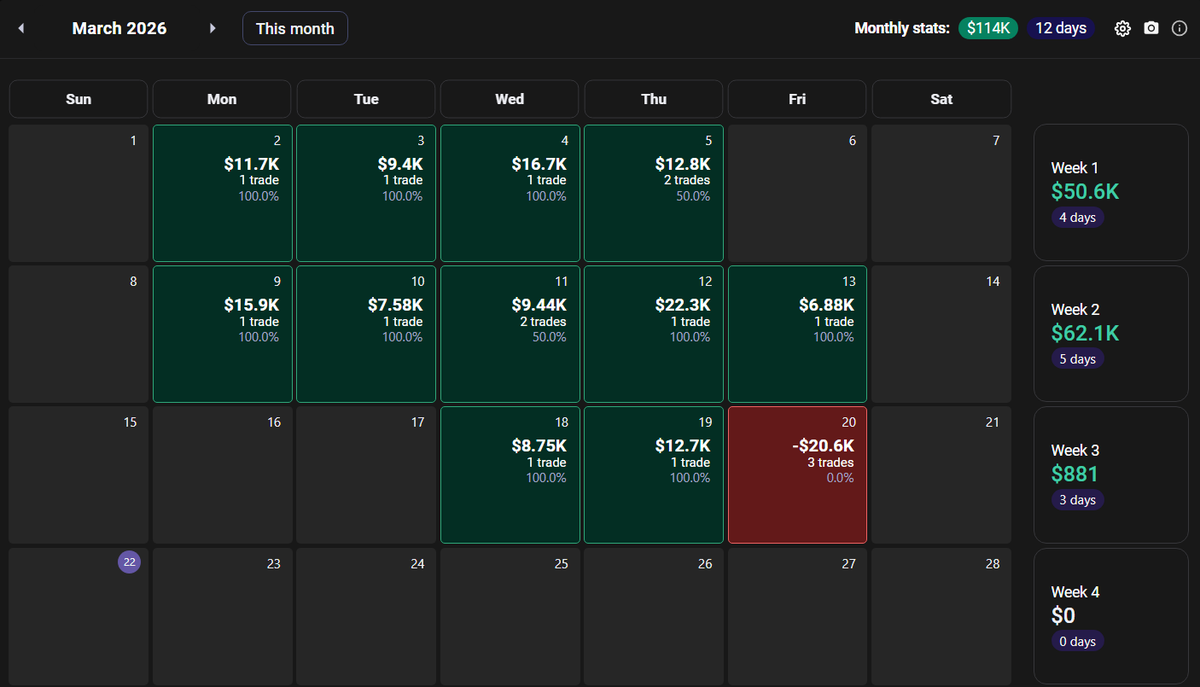The width and height of the screenshot is (1200, 687).
Task: Open the Week 4 summary card
Action: click(1111, 616)
